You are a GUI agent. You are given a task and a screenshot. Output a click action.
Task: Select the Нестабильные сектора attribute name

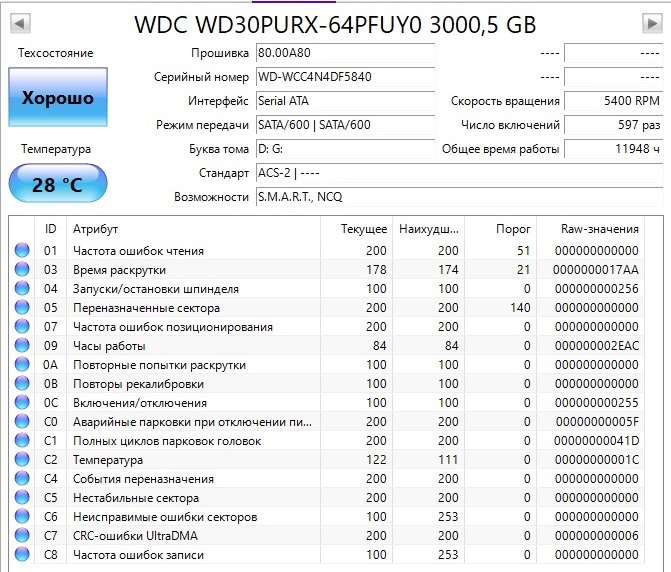point(136,498)
